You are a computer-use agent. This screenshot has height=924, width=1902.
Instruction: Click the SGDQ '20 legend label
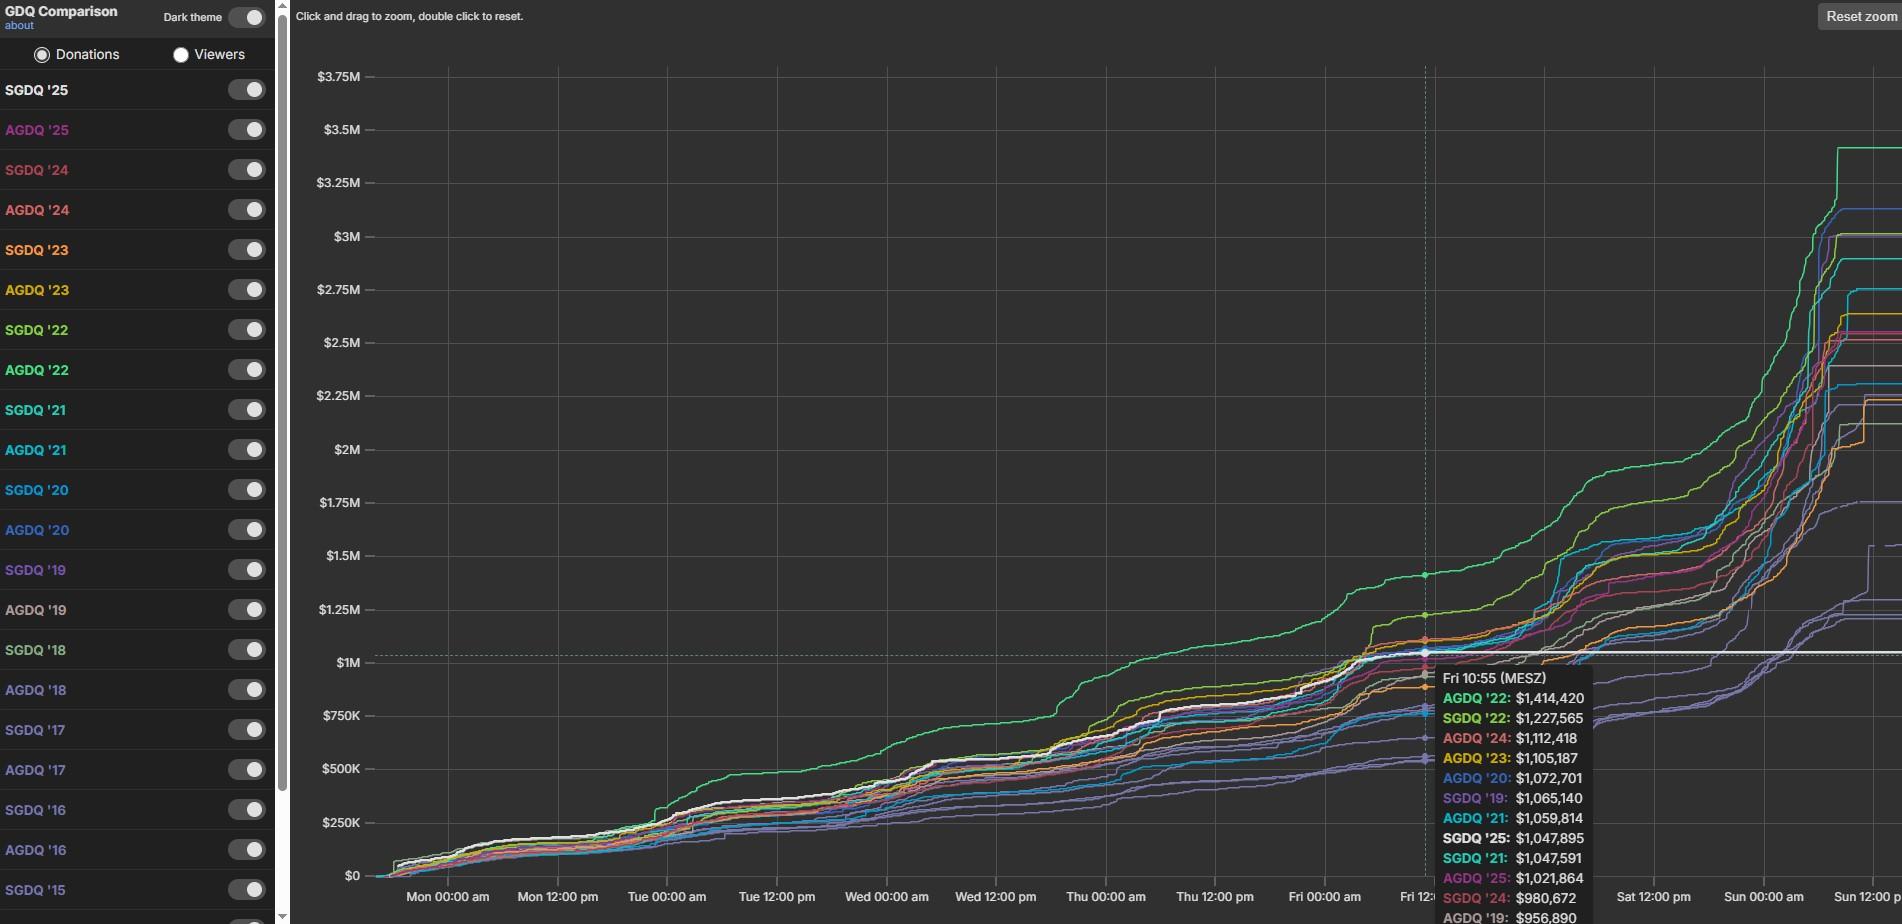click(37, 490)
